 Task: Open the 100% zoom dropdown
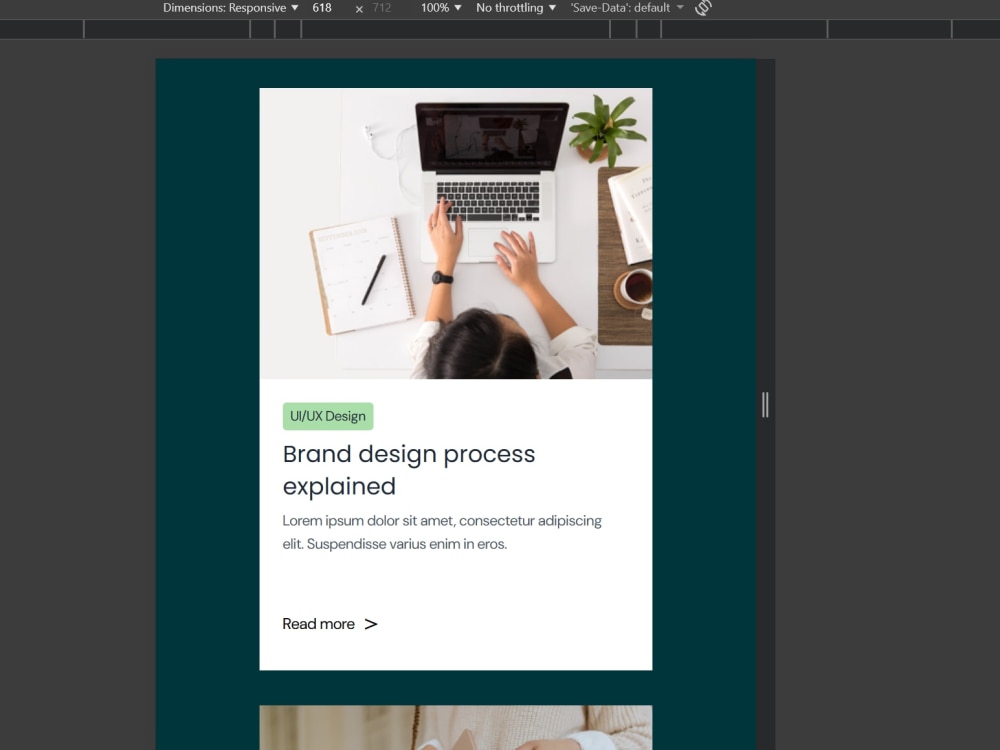[x=441, y=8]
